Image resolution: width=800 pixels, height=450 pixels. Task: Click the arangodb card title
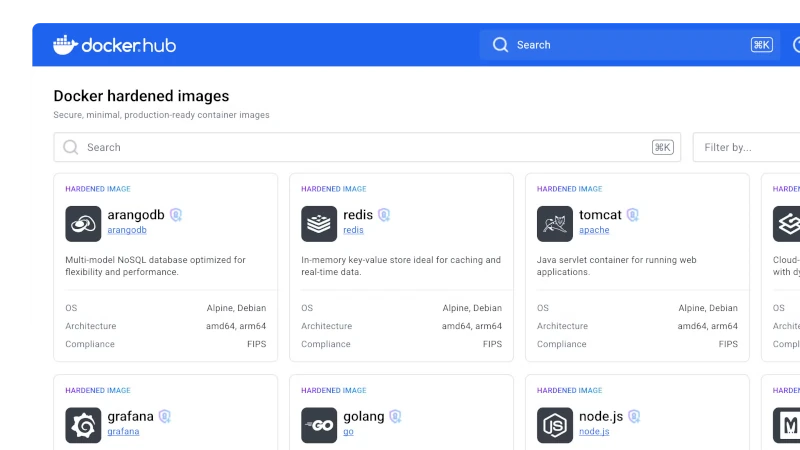tap(136, 215)
